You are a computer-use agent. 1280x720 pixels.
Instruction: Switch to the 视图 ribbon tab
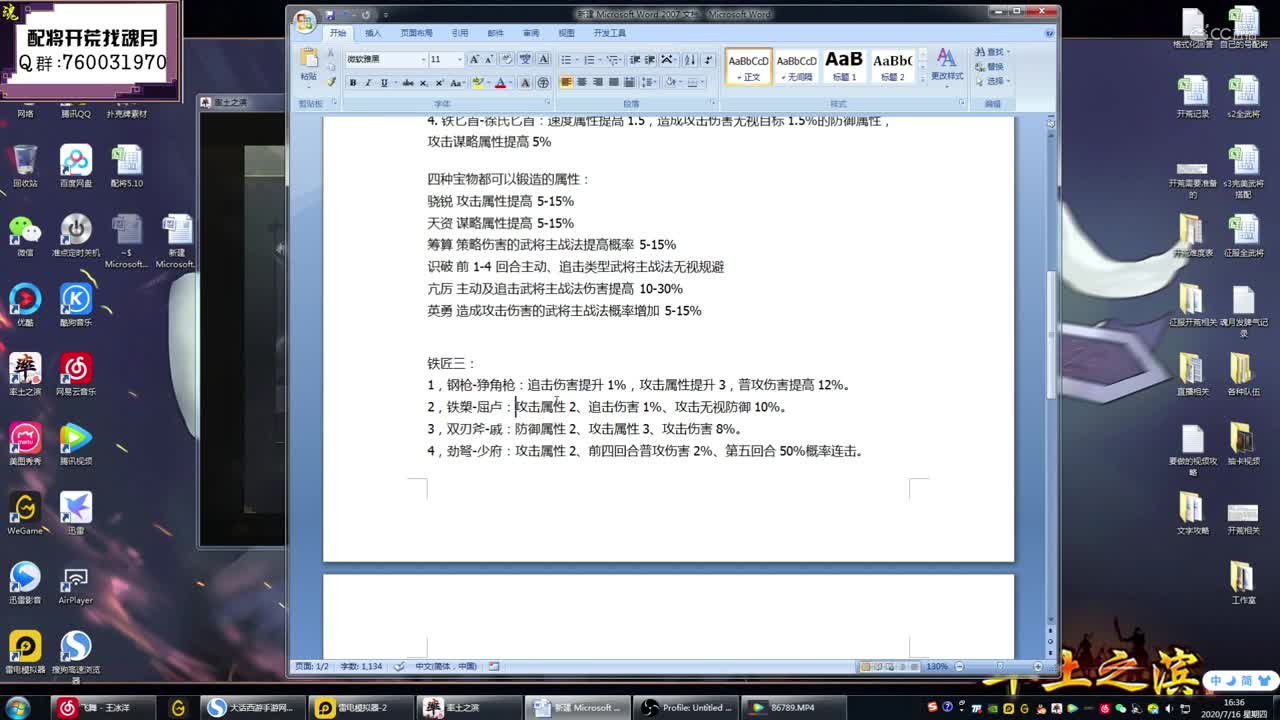coord(566,33)
